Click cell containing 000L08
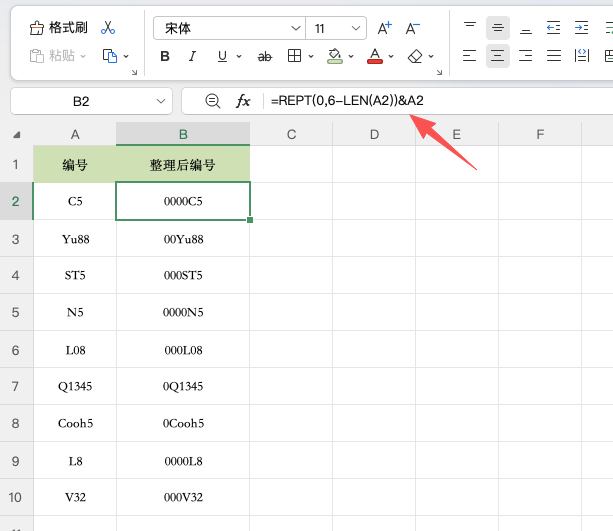613x531 pixels. pyautogui.click(x=183, y=350)
